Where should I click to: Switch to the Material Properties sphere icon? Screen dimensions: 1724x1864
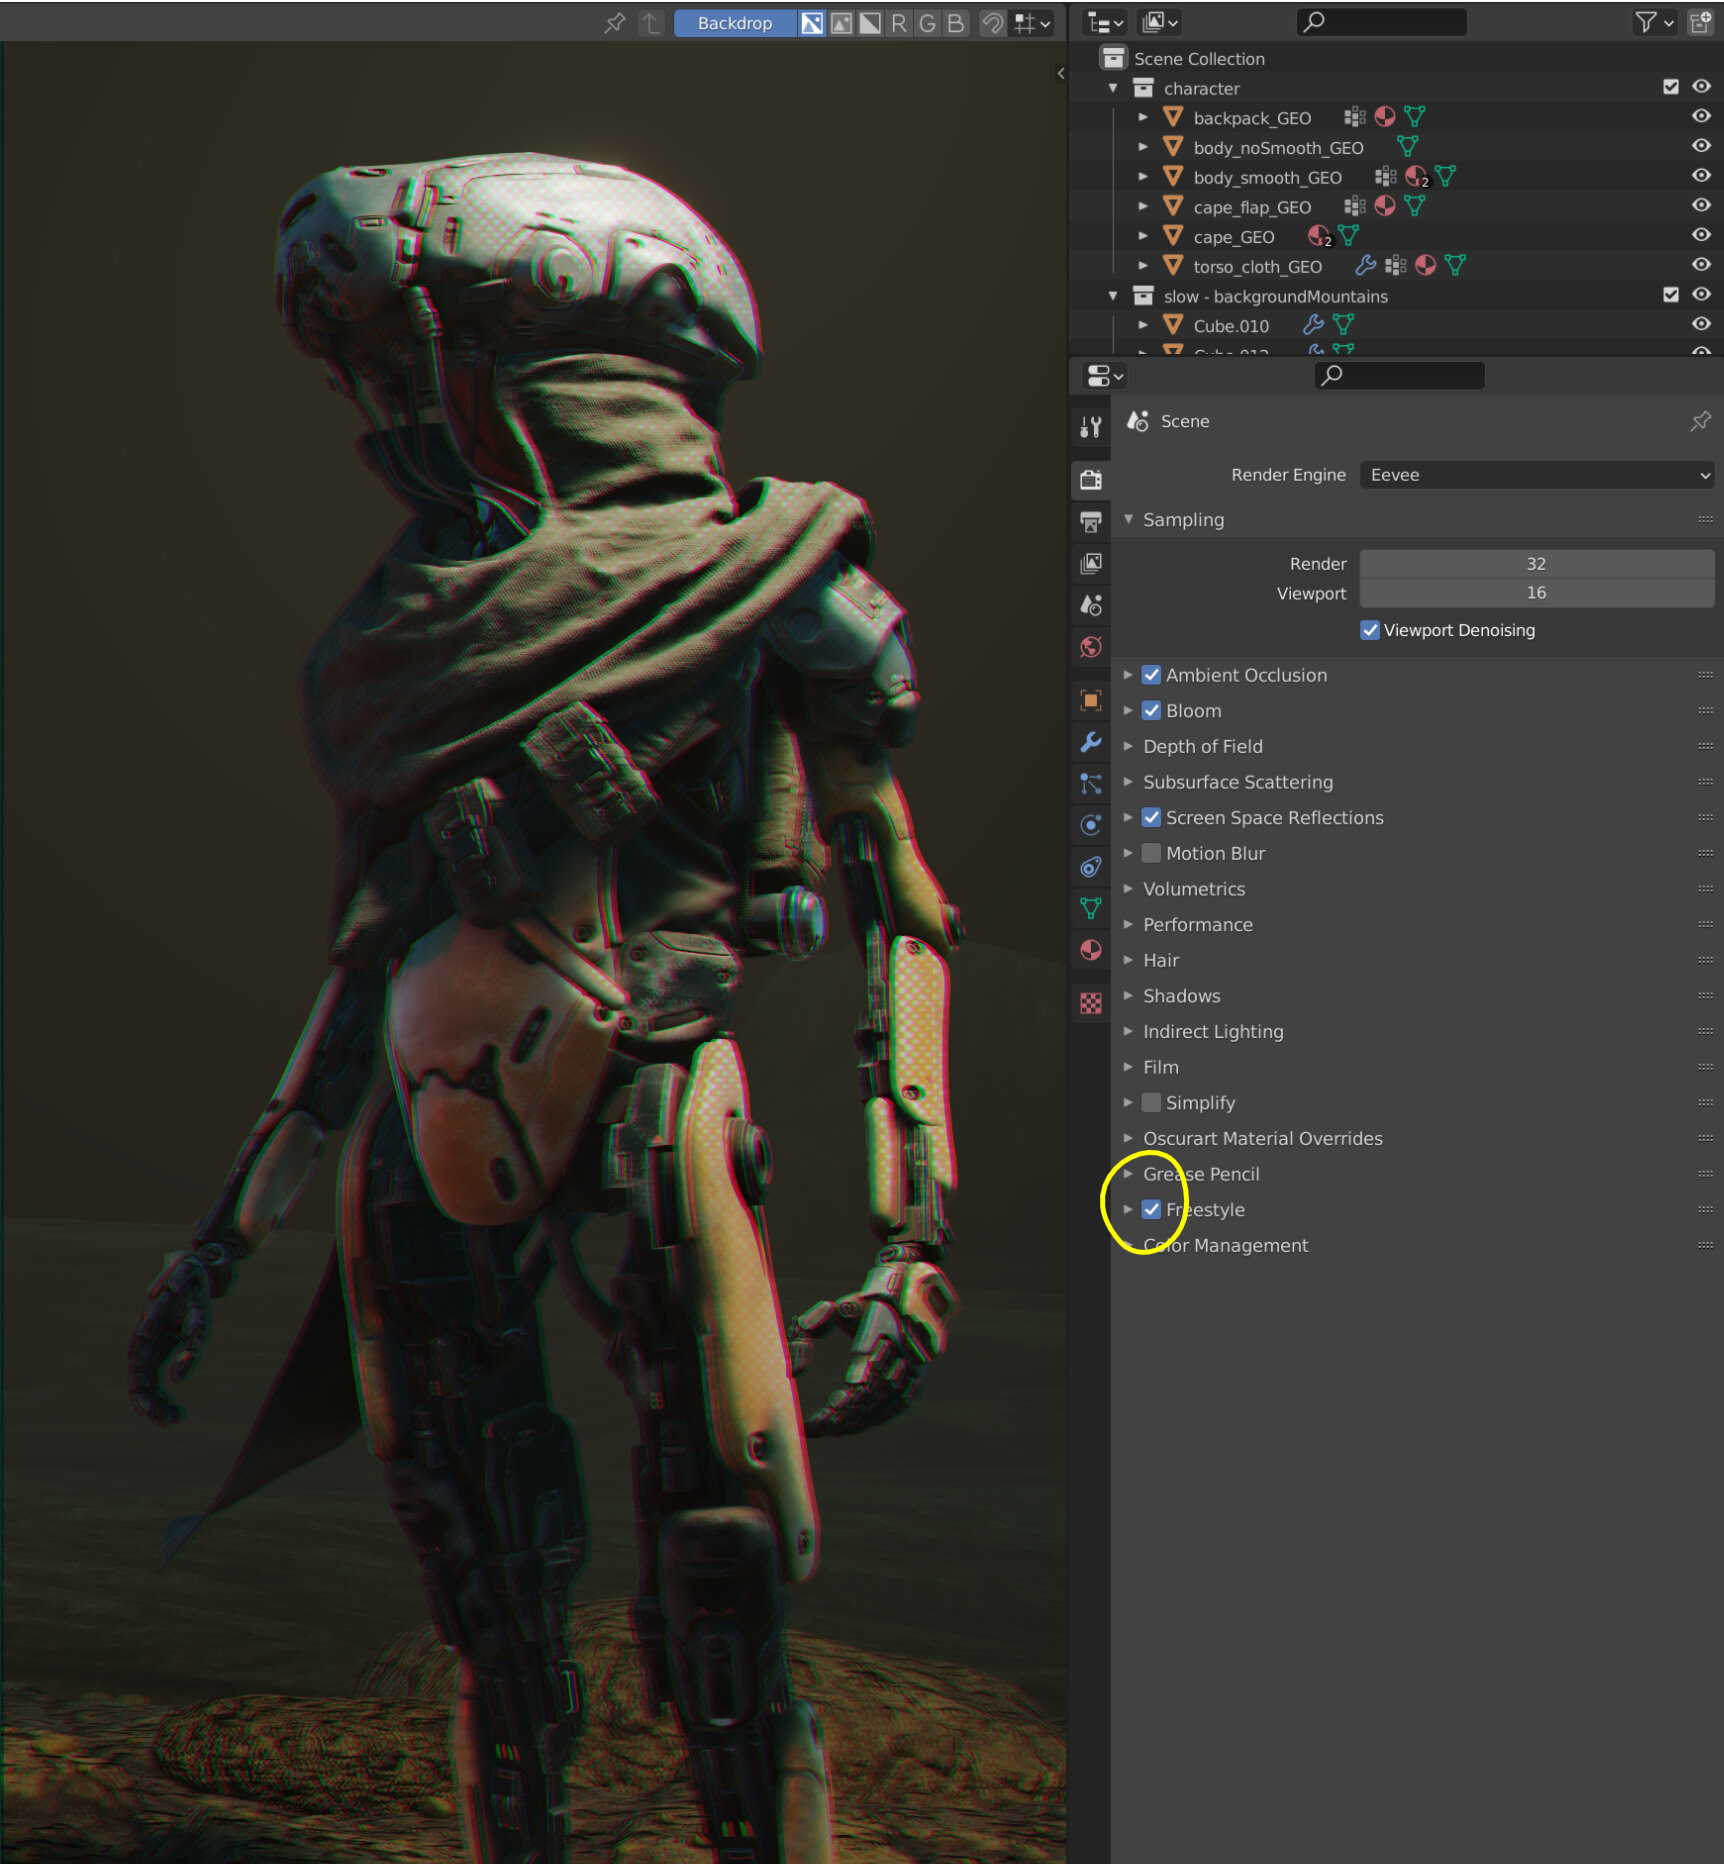pyautogui.click(x=1090, y=951)
